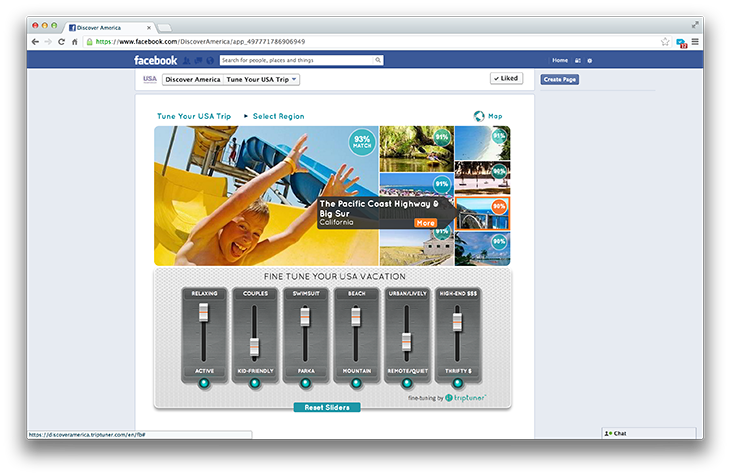The height and width of the screenshot is (476, 730).
Task: Click the orange More button
Action: (425, 222)
